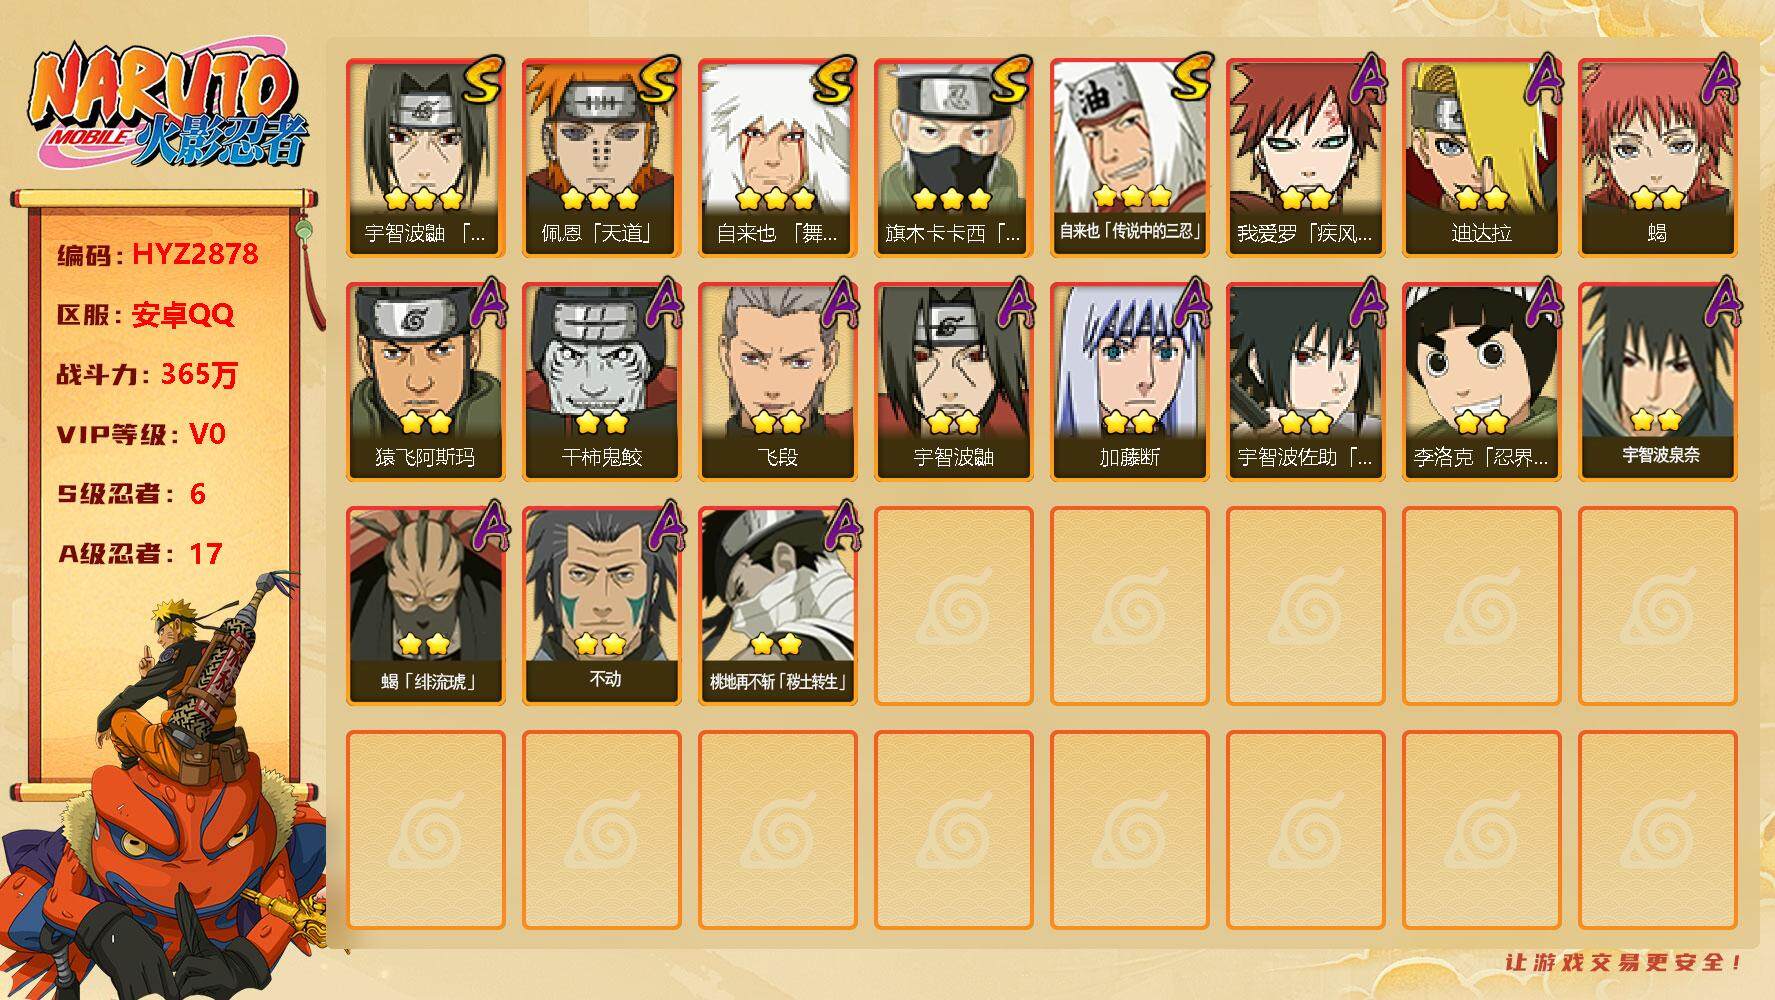Click the three stars on 宇智波鼬 S card
Viewport: 1775px width, 1000px height.
423,197
